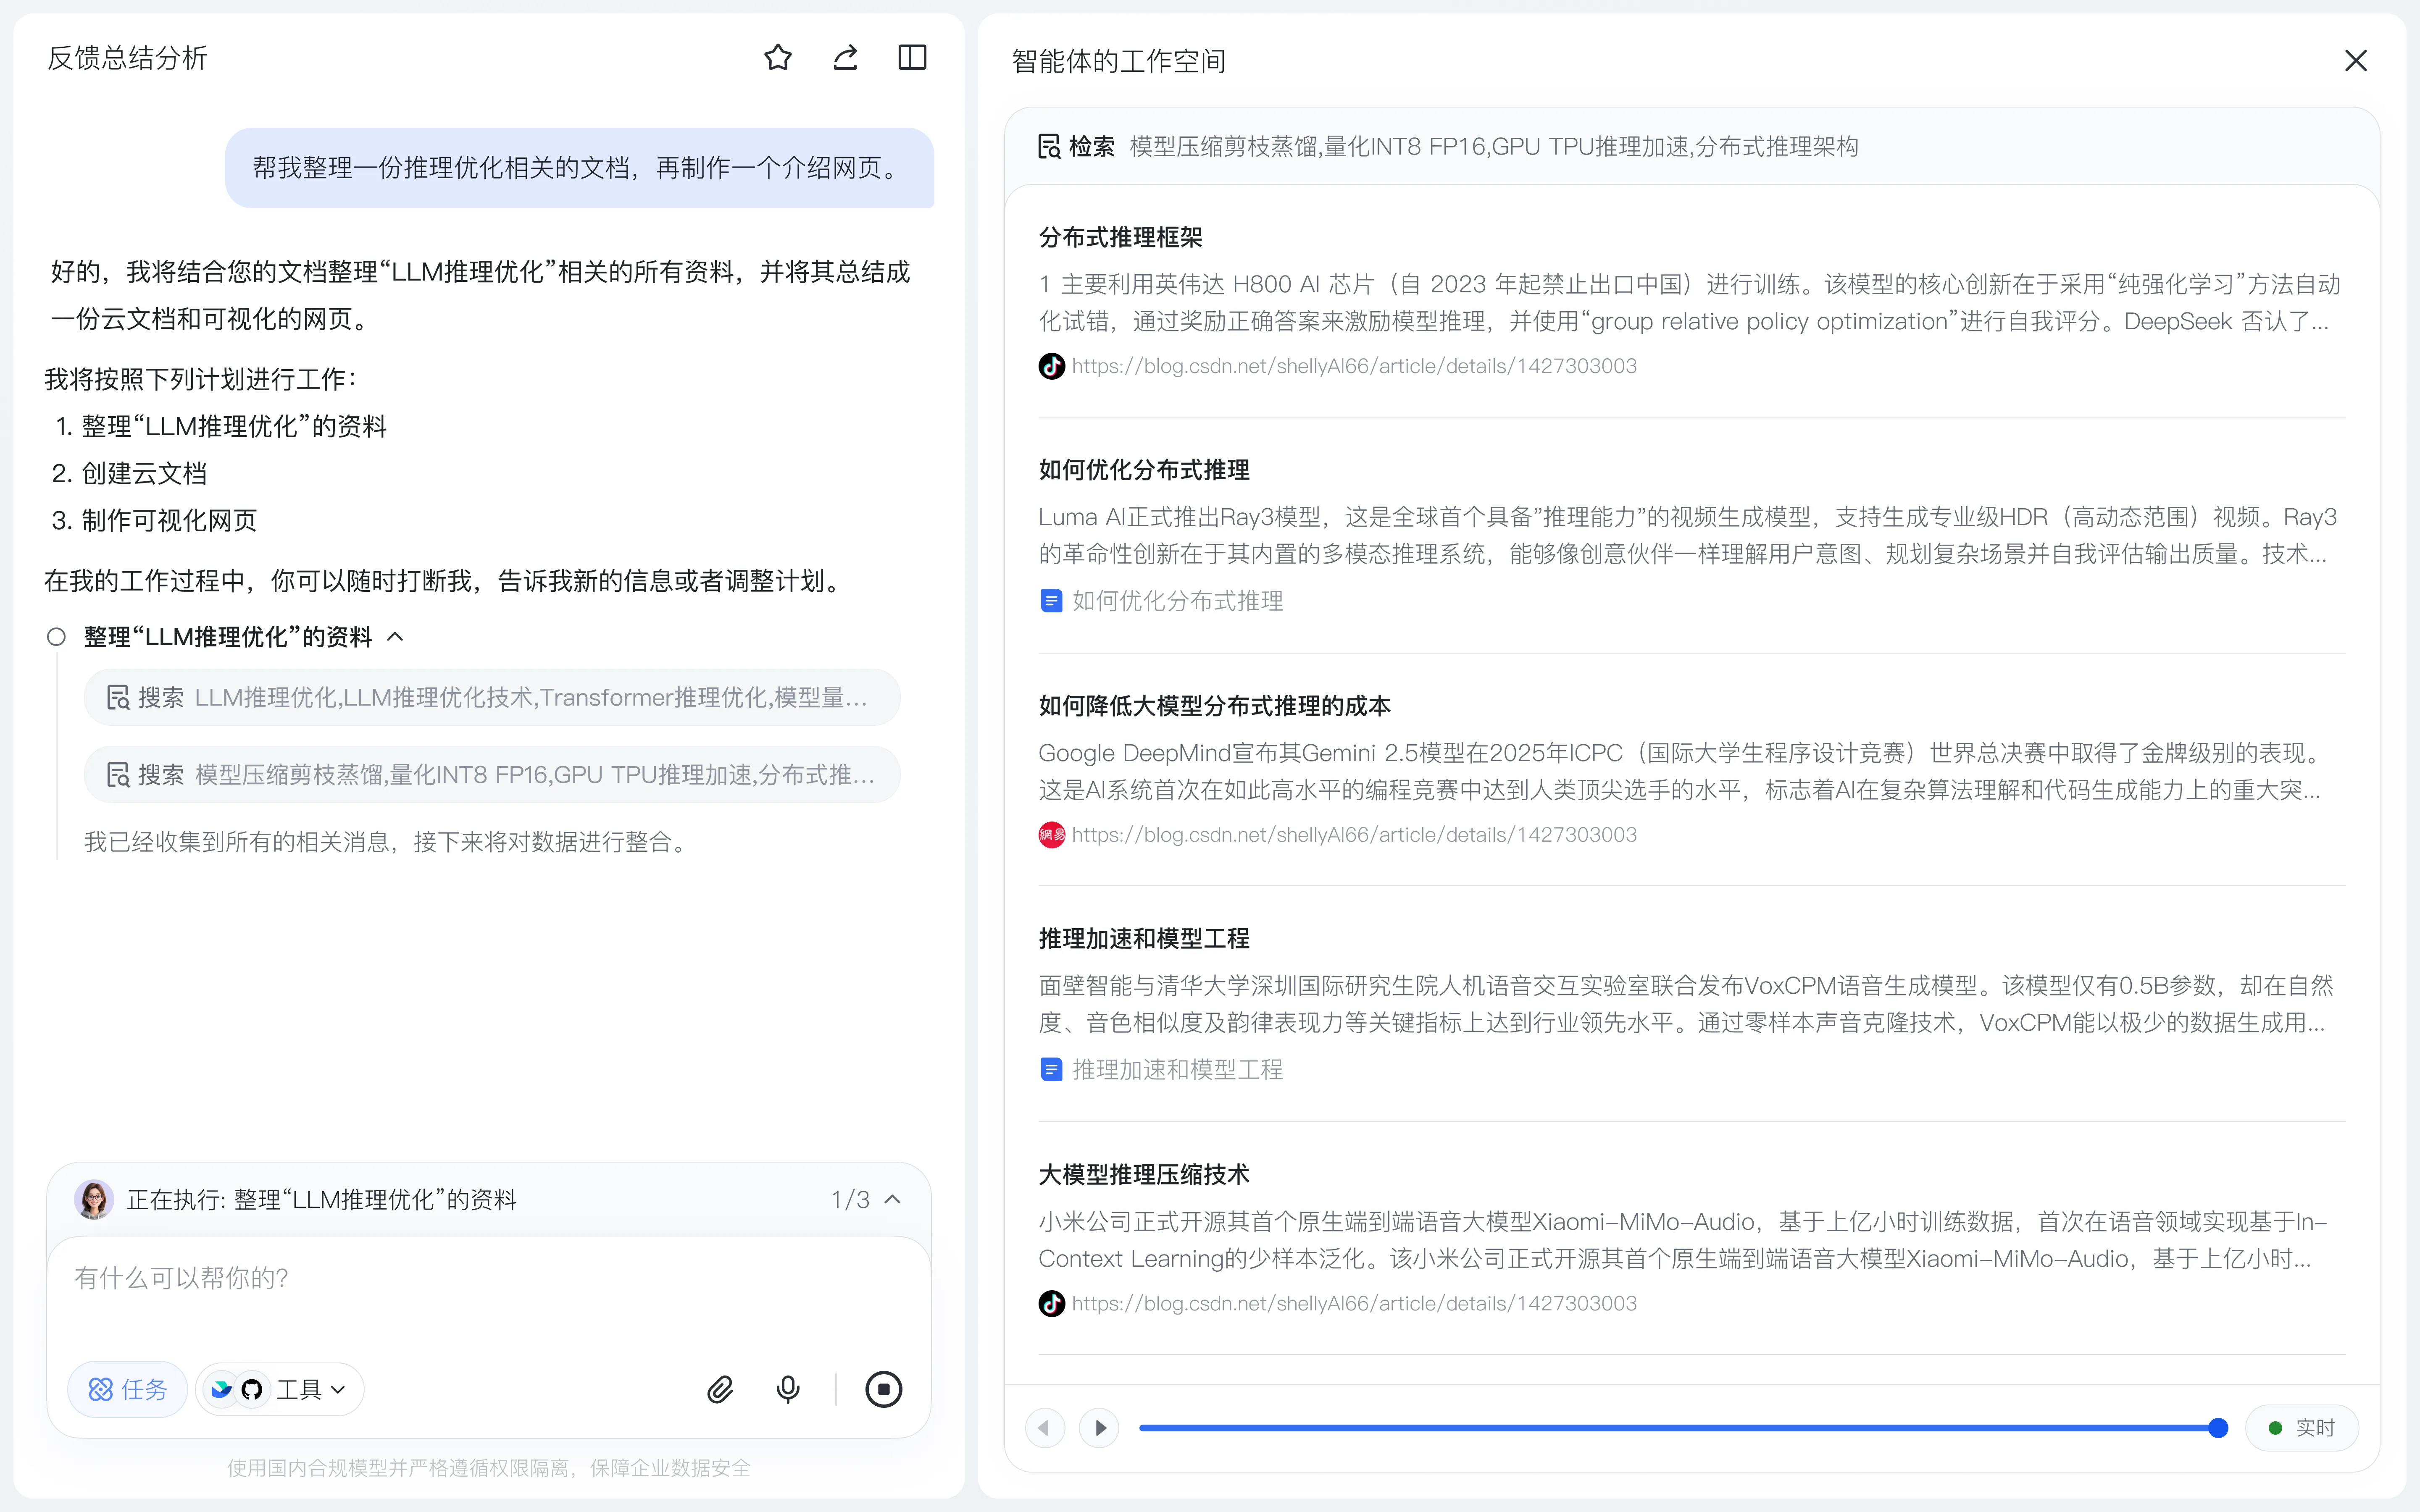Click the 检索 search icon in workspace header
Screen dimensions: 2420x1512
(x=1049, y=147)
